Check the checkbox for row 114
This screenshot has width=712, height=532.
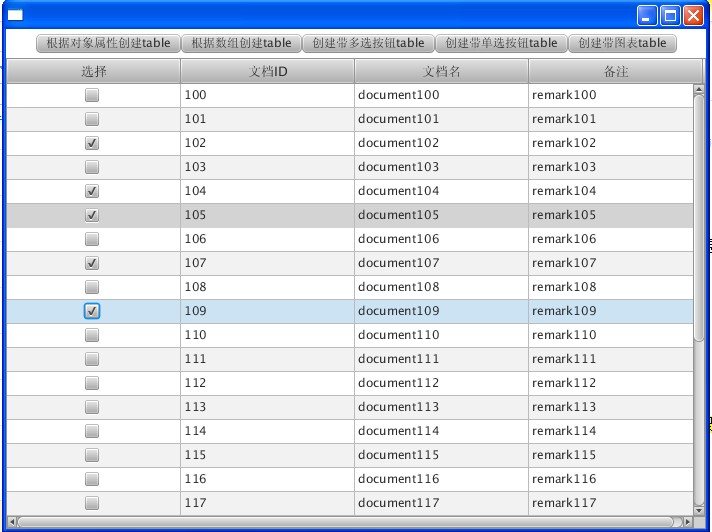[x=92, y=431]
